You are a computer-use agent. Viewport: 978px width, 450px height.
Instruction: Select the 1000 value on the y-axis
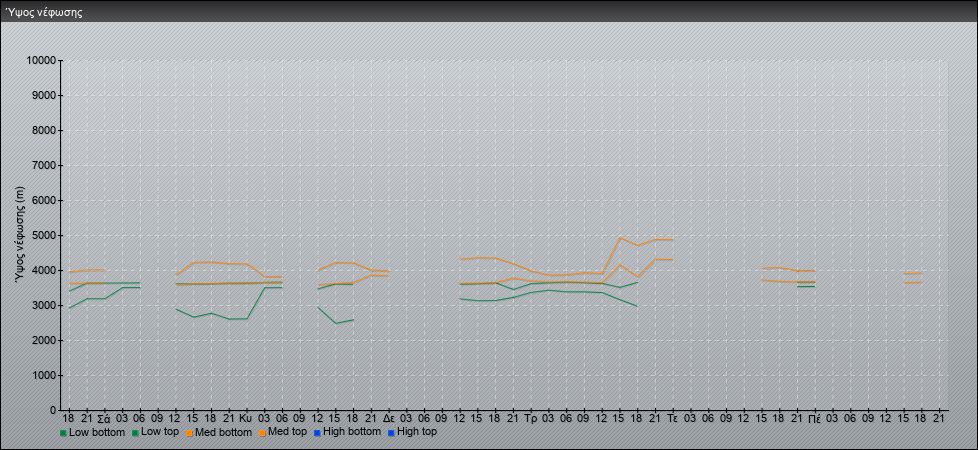(44, 375)
